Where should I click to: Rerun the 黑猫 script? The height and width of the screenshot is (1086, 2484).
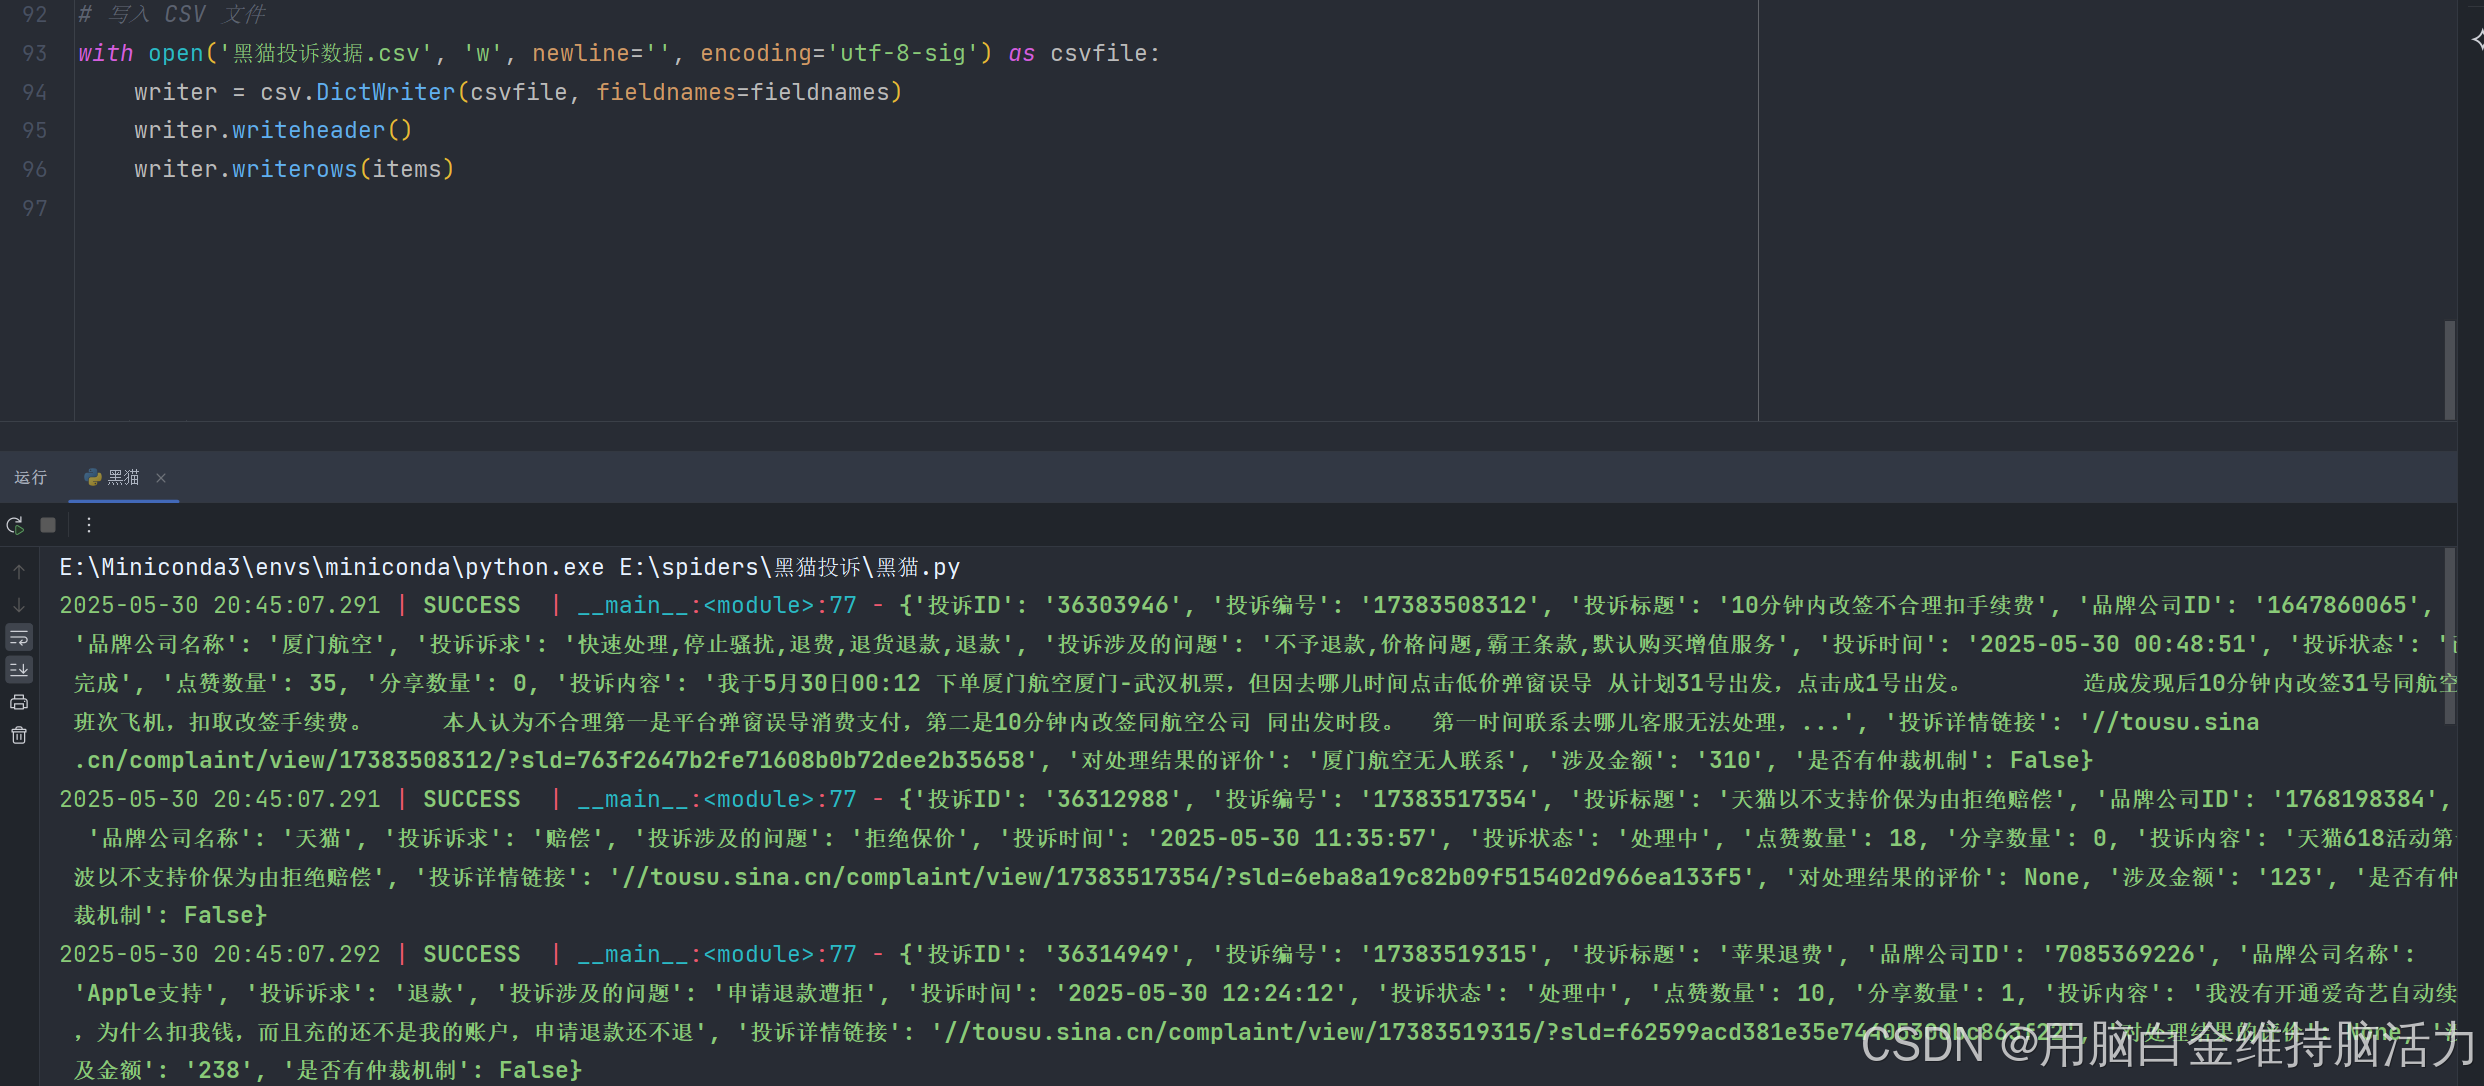click(x=15, y=525)
